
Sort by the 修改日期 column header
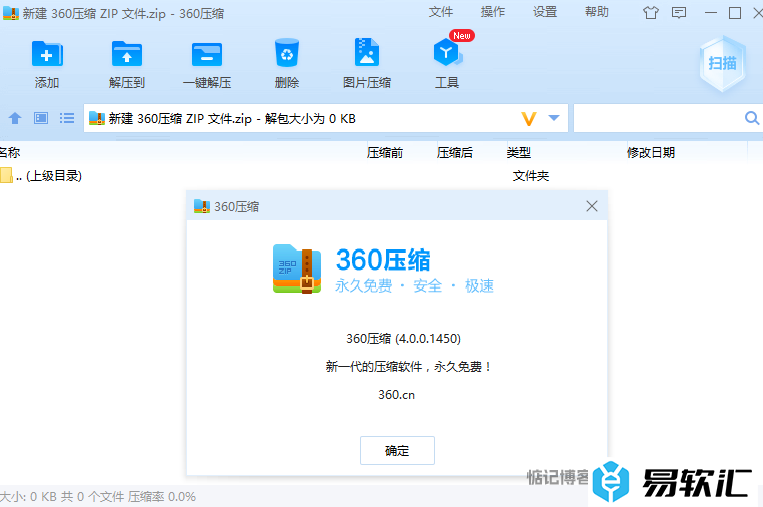coord(651,153)
